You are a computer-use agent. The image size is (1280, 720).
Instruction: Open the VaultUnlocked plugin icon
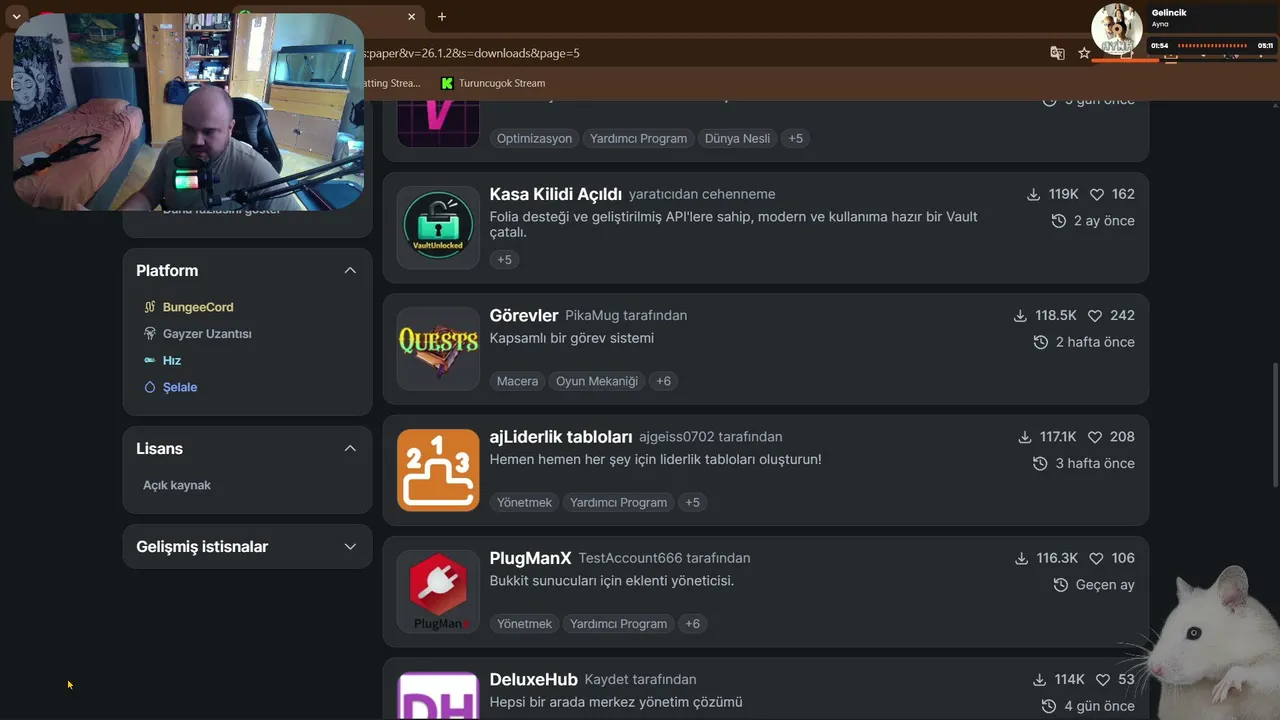438,227
